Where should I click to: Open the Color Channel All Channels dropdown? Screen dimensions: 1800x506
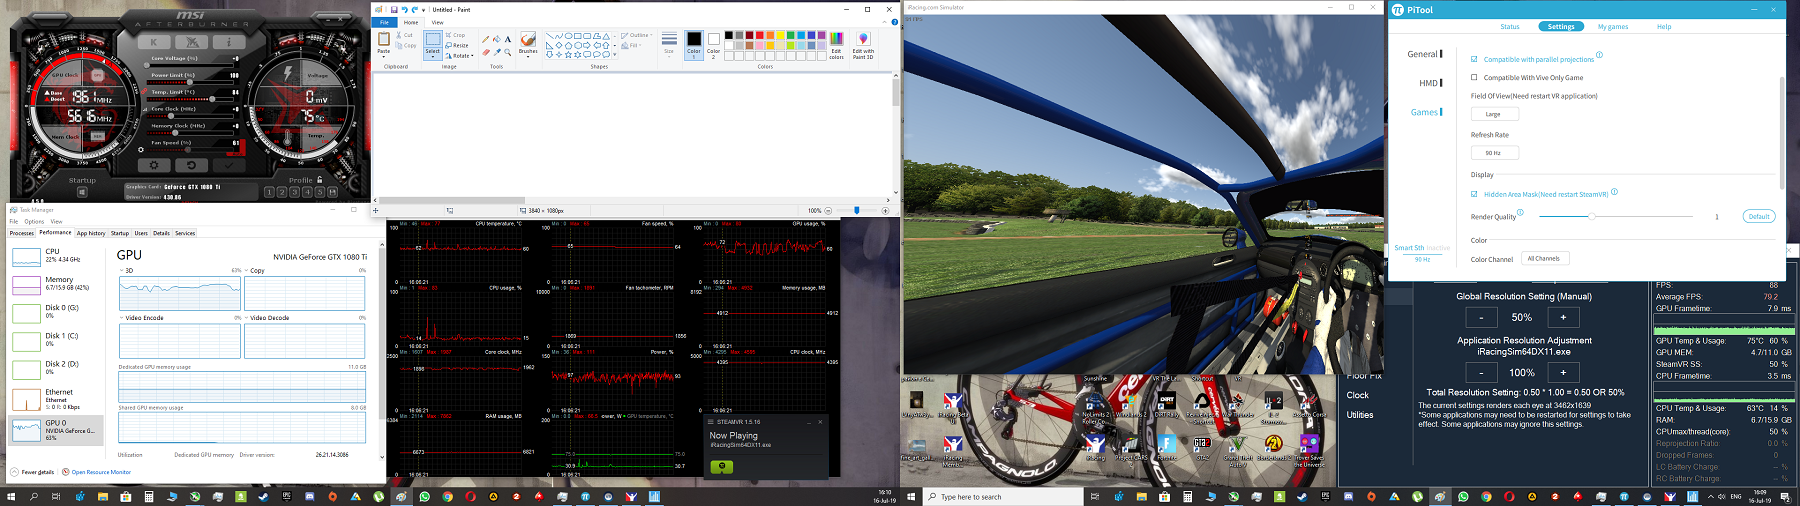[x=1543, y=258]
